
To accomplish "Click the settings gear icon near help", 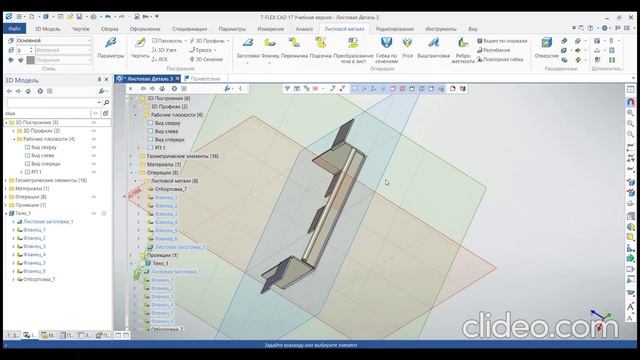I will 604,28.
